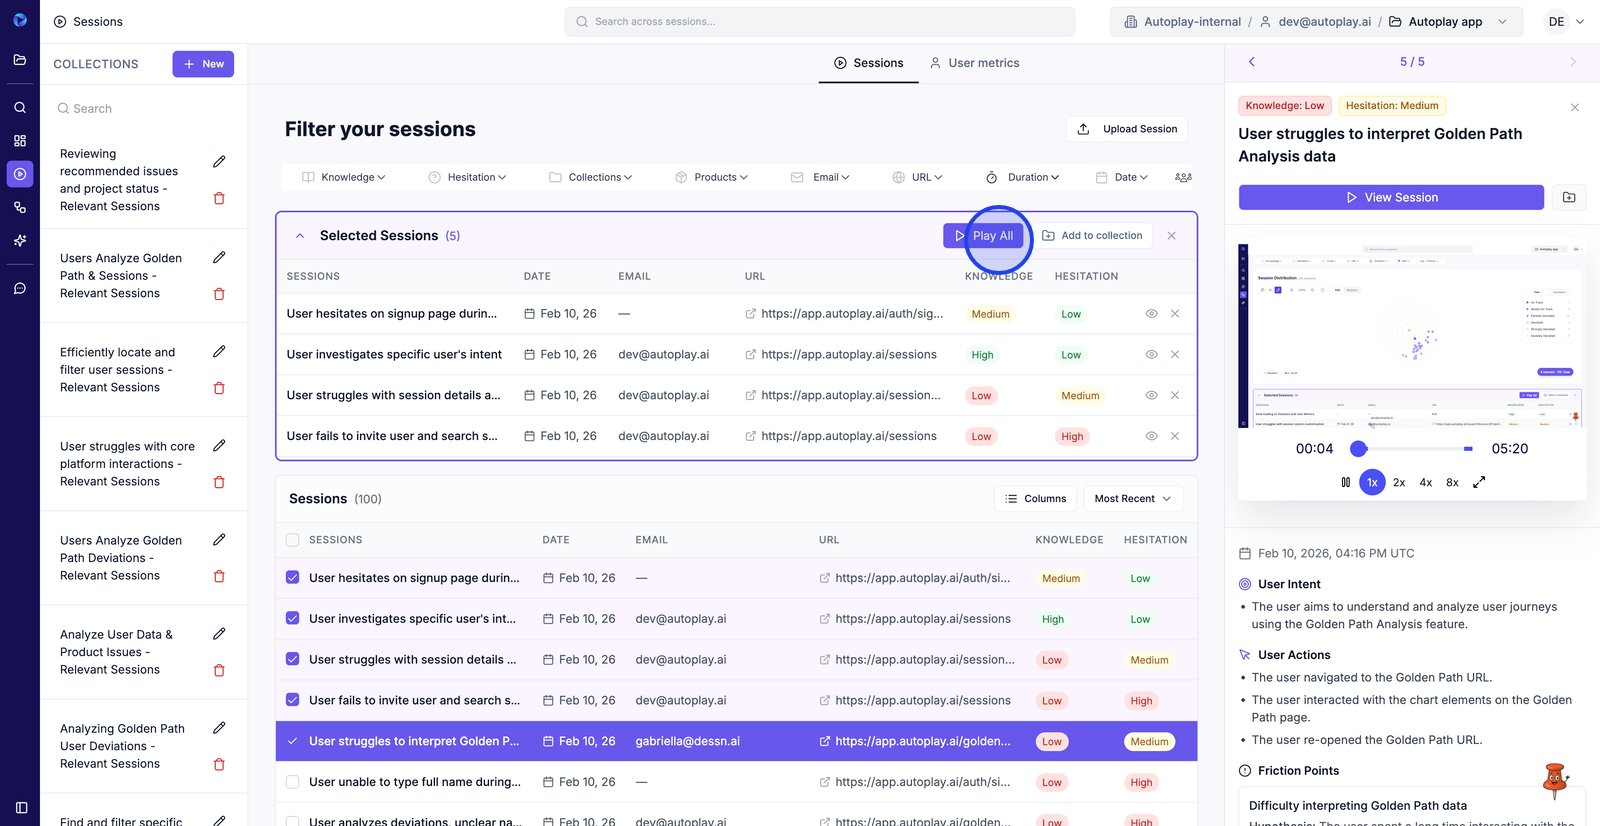Toggle the sidebar panel icon at bottom left
This screenshot has height=826, width=1600.
(20, 807)
